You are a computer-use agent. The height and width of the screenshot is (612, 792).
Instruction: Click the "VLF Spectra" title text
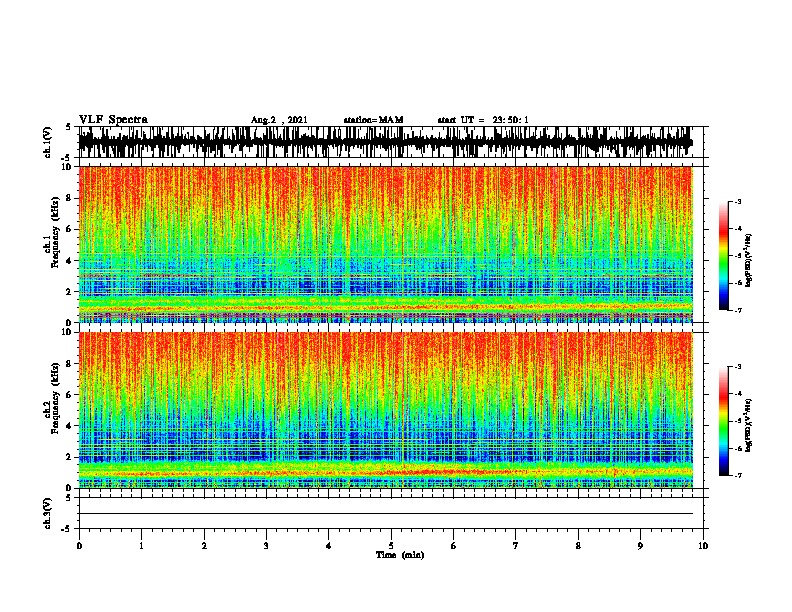(113, 119)
